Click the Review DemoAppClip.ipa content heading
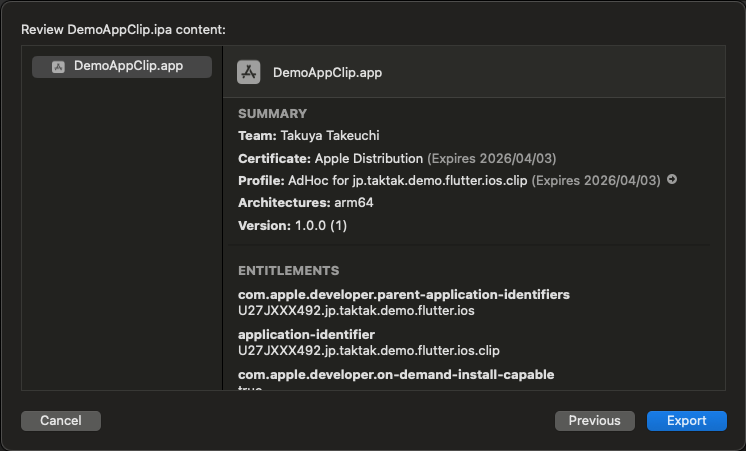Screen dimensions: 746x451 [x=124, y=29]
